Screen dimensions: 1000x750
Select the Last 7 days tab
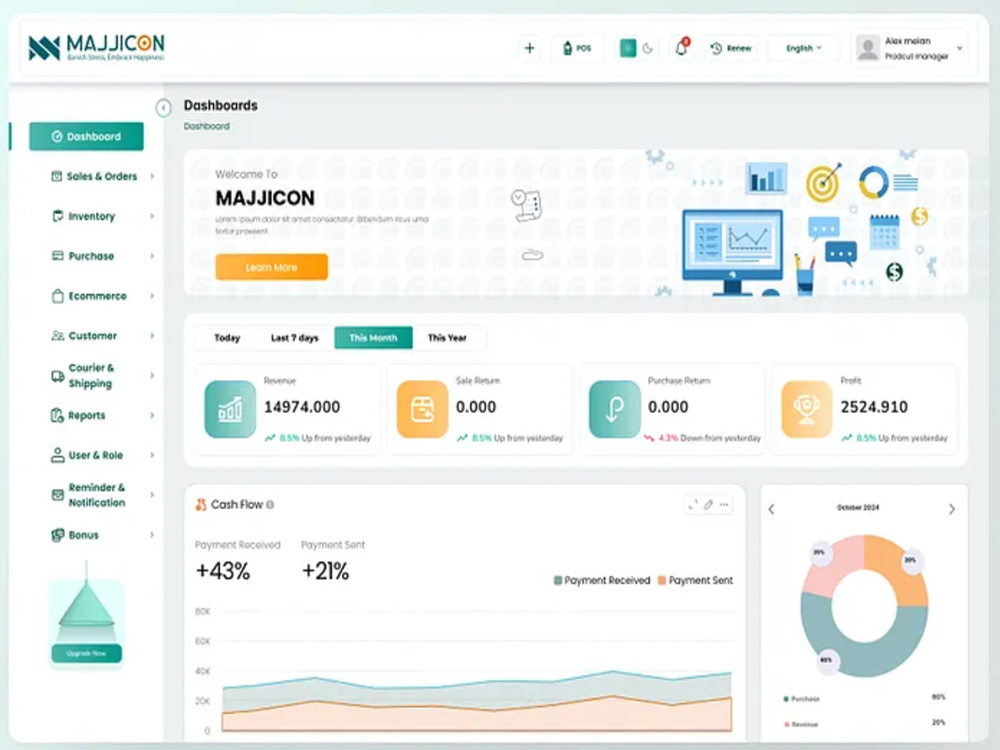coord(295,338)
